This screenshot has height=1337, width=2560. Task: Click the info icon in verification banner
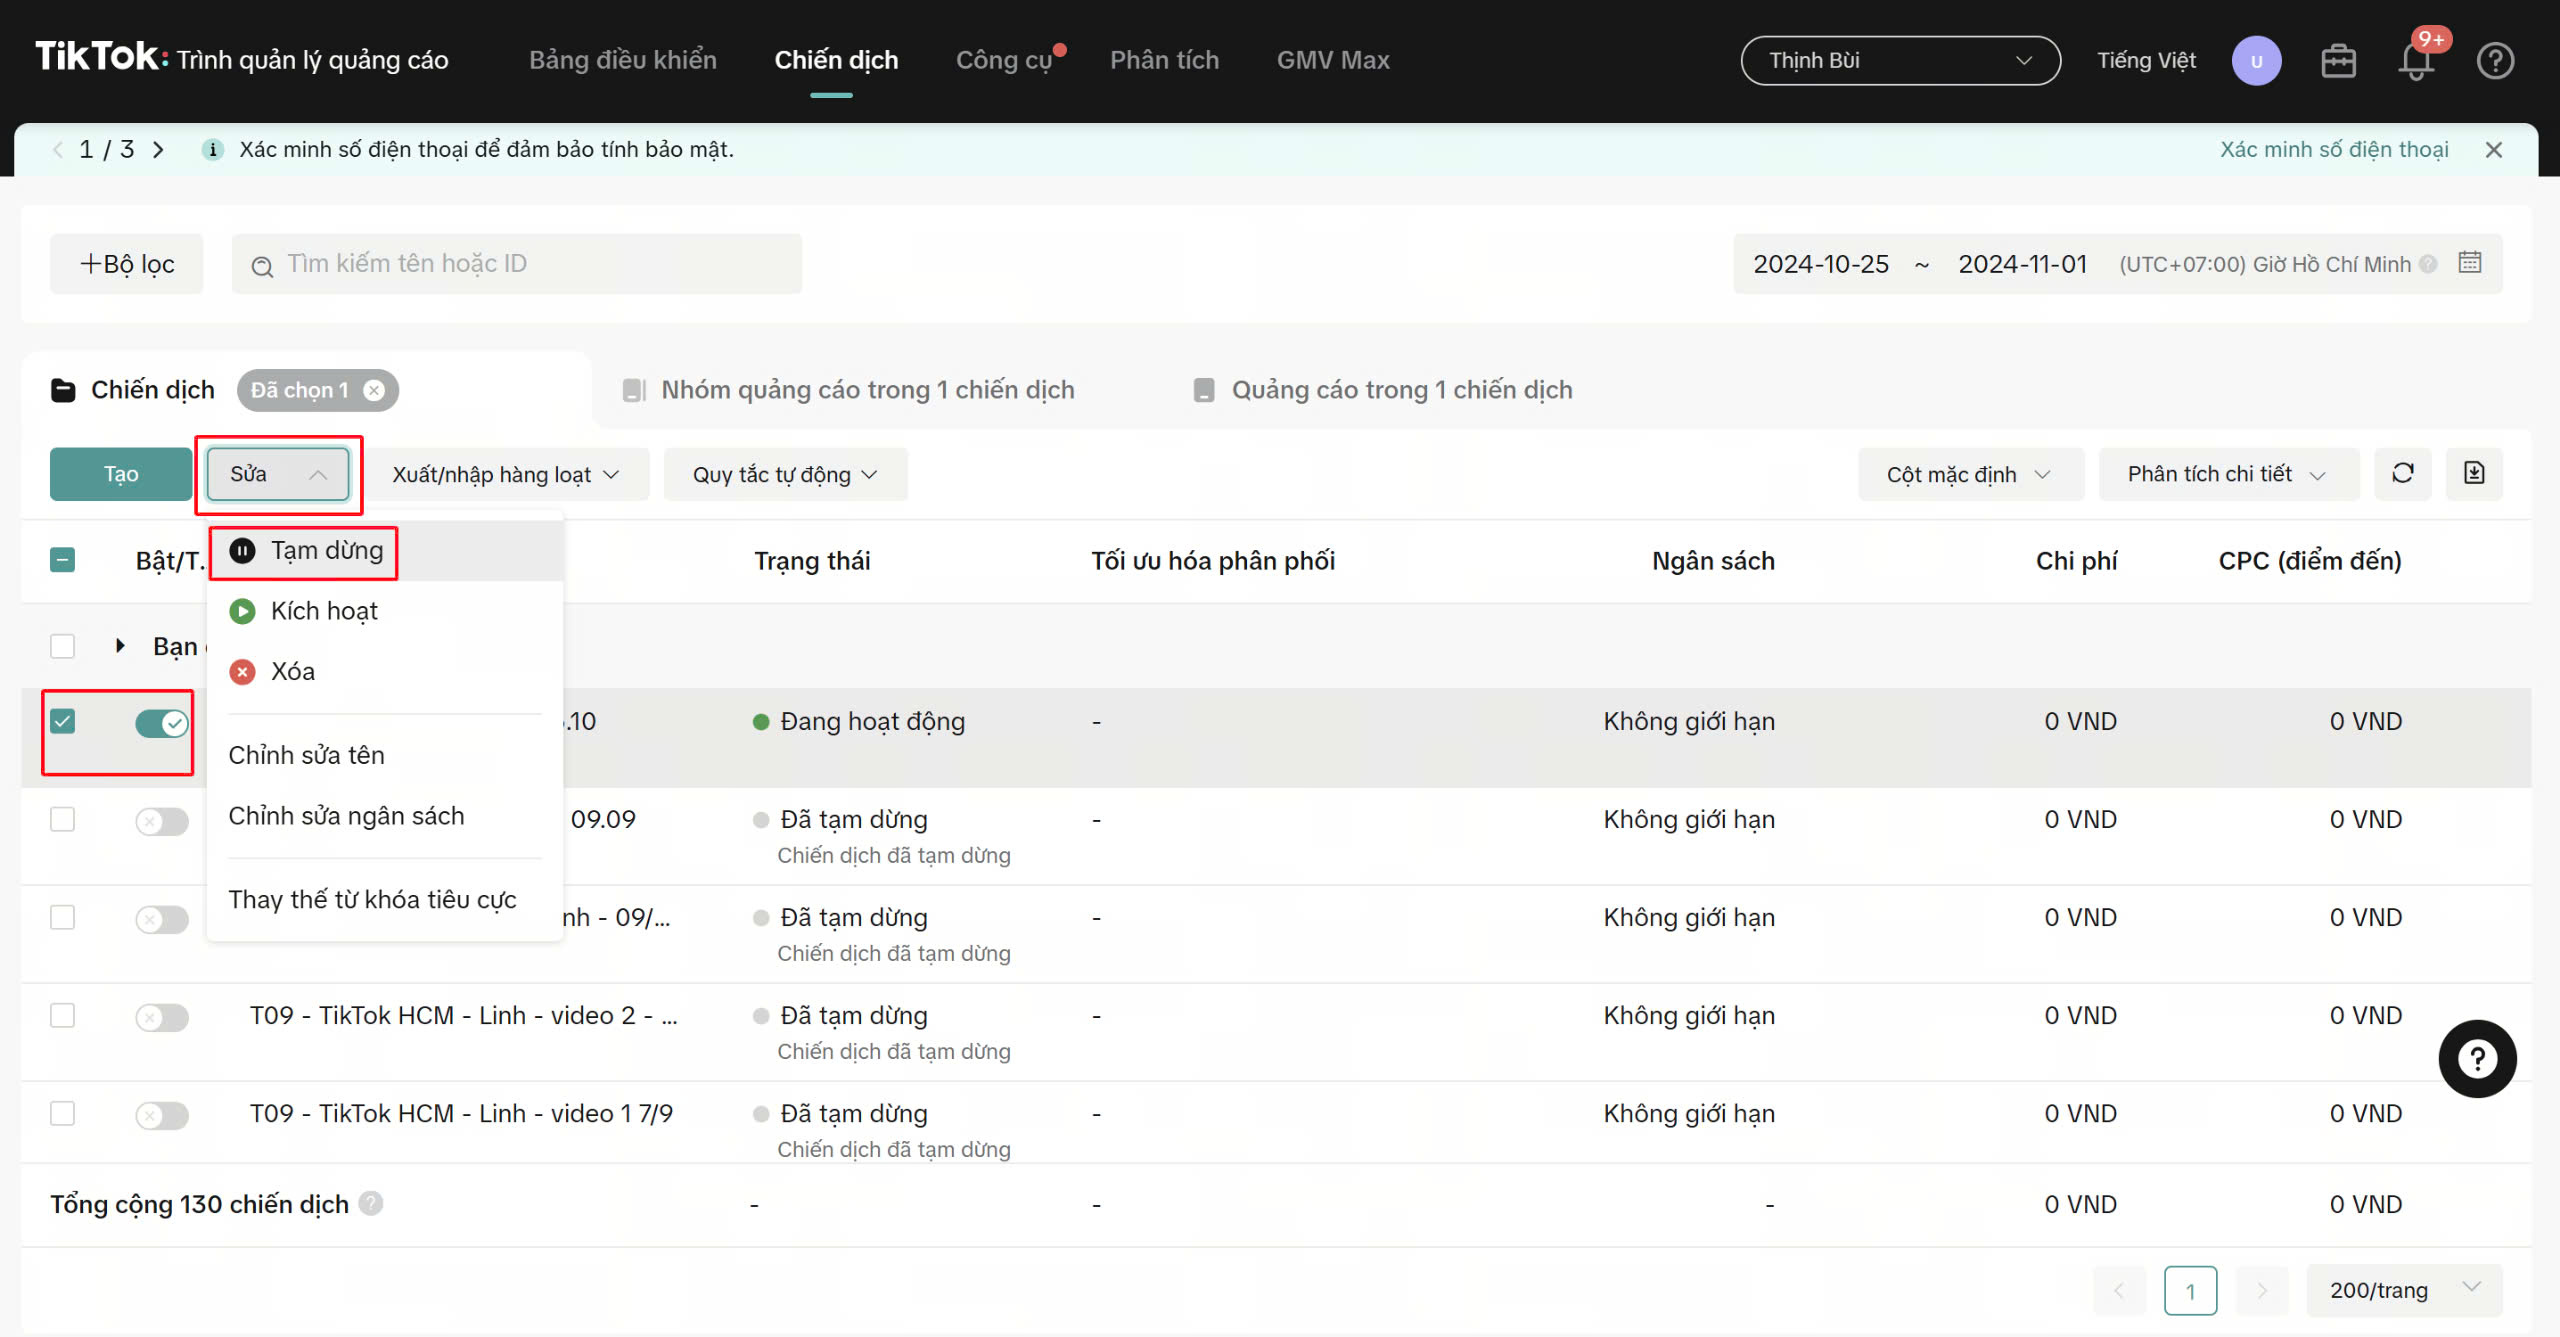click(212, 150)
